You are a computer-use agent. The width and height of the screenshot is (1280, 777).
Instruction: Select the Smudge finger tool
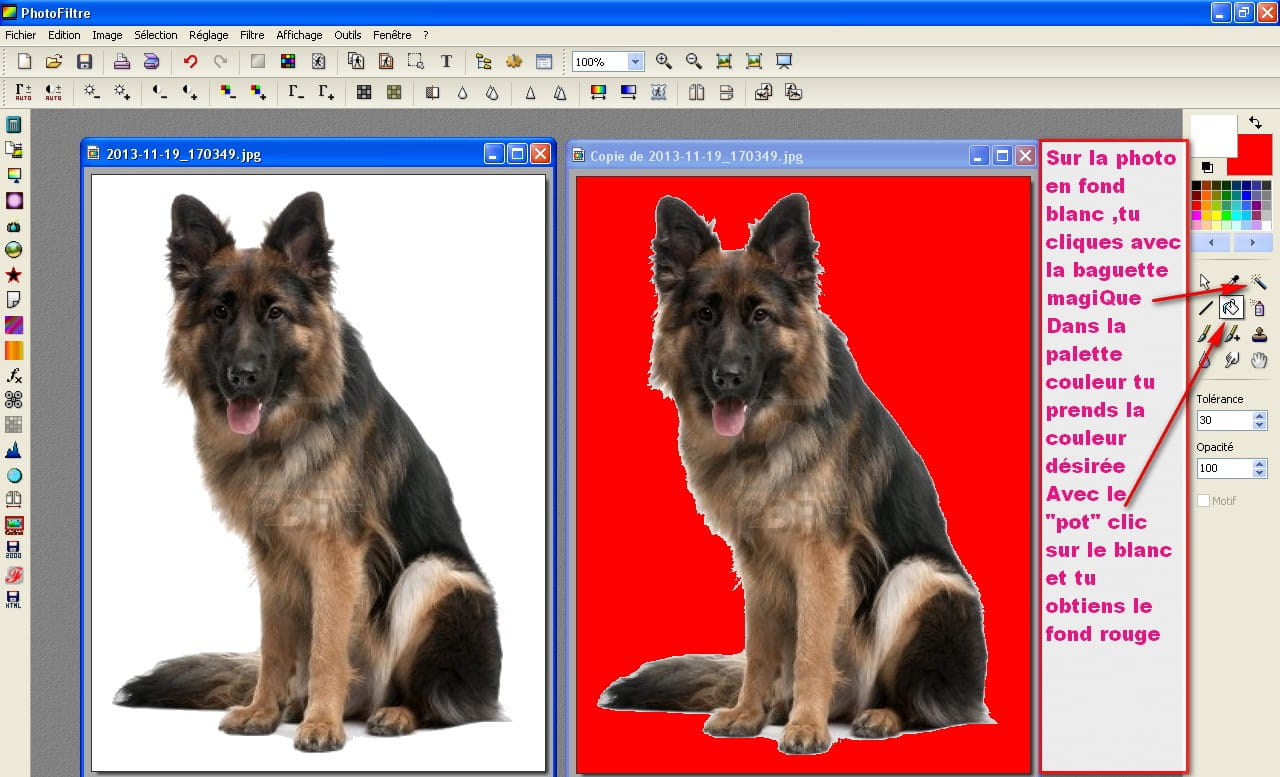pos(1232,360)
